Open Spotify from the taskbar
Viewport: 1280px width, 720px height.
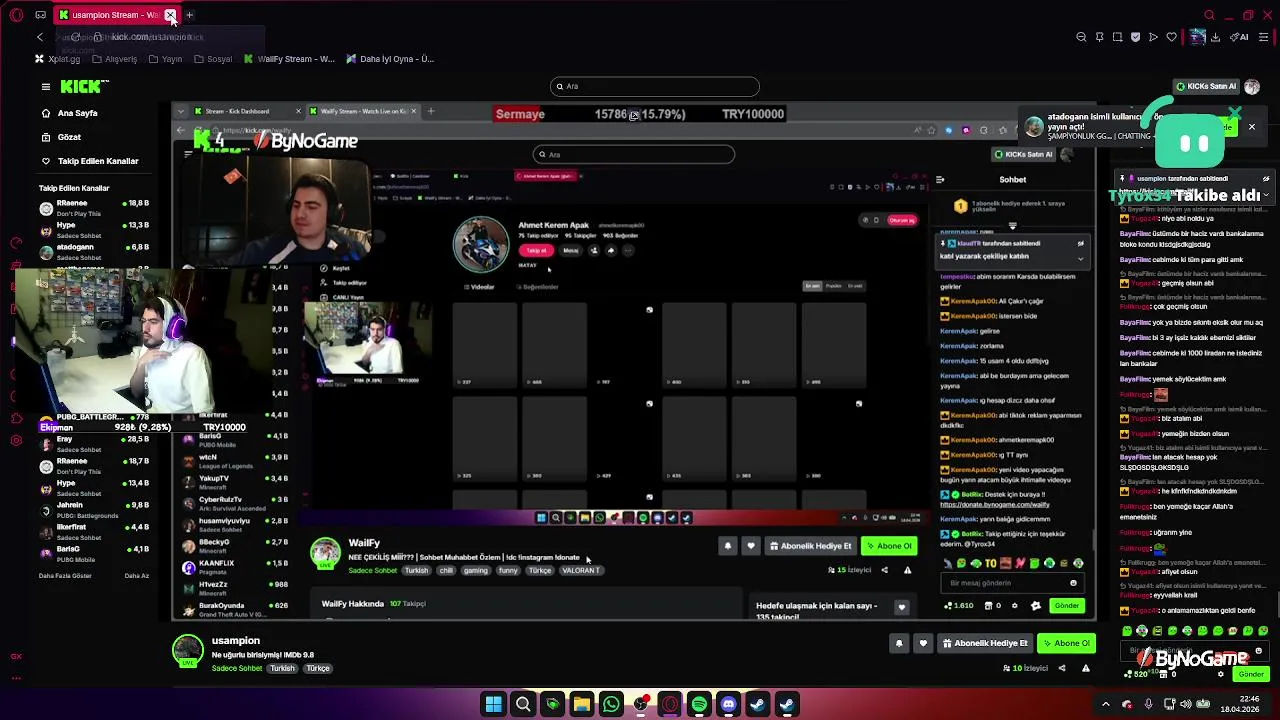[x=699, y=705]
